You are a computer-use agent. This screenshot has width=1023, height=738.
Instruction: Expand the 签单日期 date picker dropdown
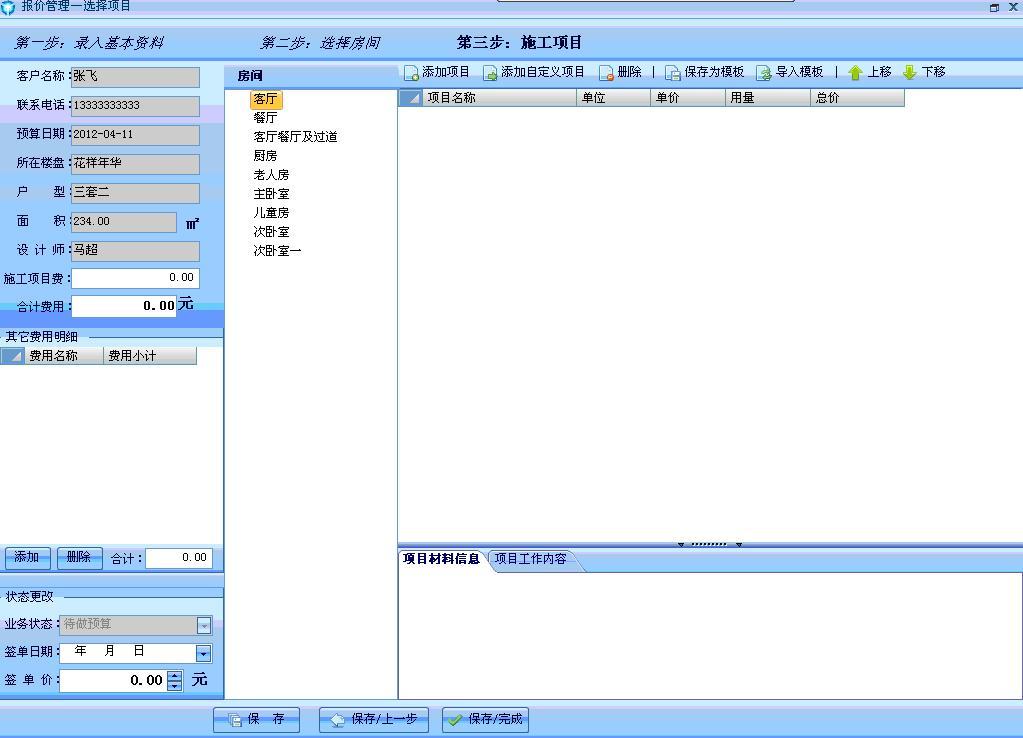coord(203,652)
